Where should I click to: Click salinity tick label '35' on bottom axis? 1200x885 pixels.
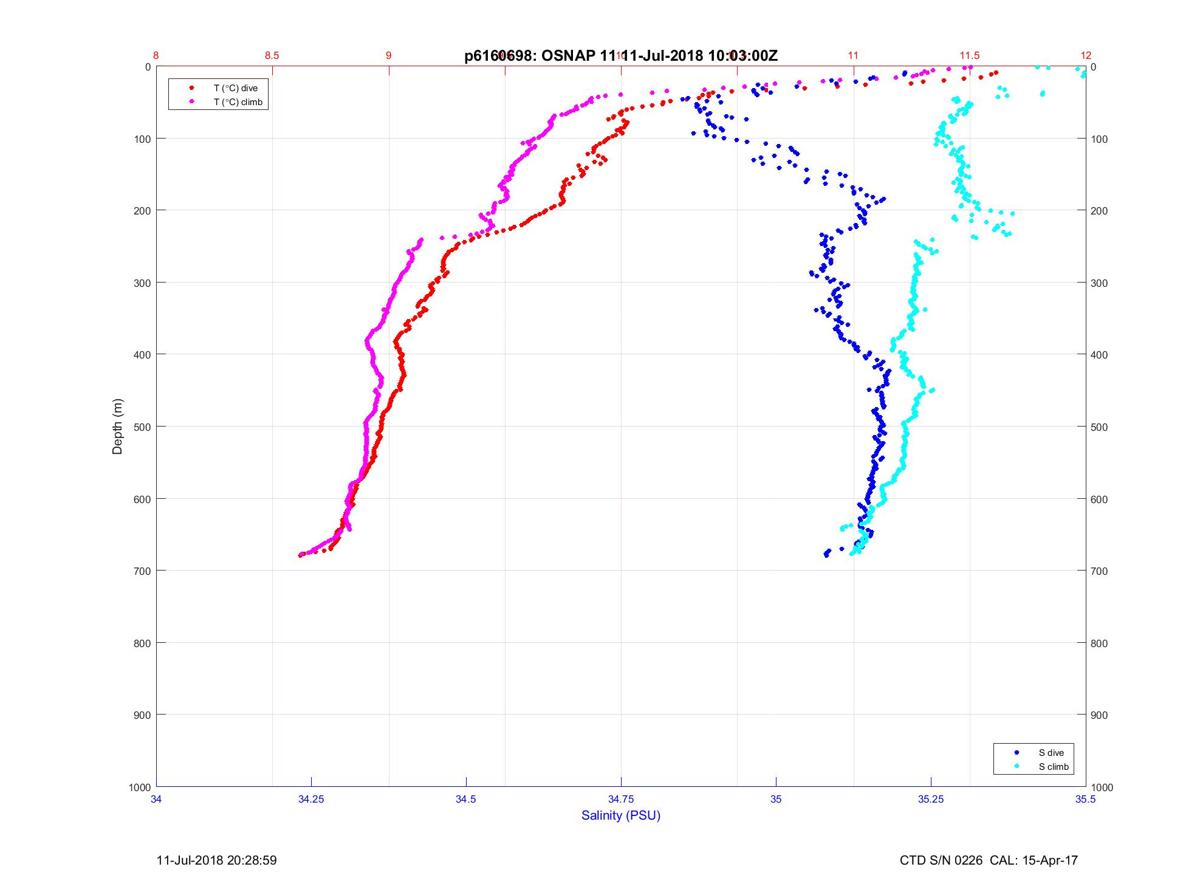[776, 799]
